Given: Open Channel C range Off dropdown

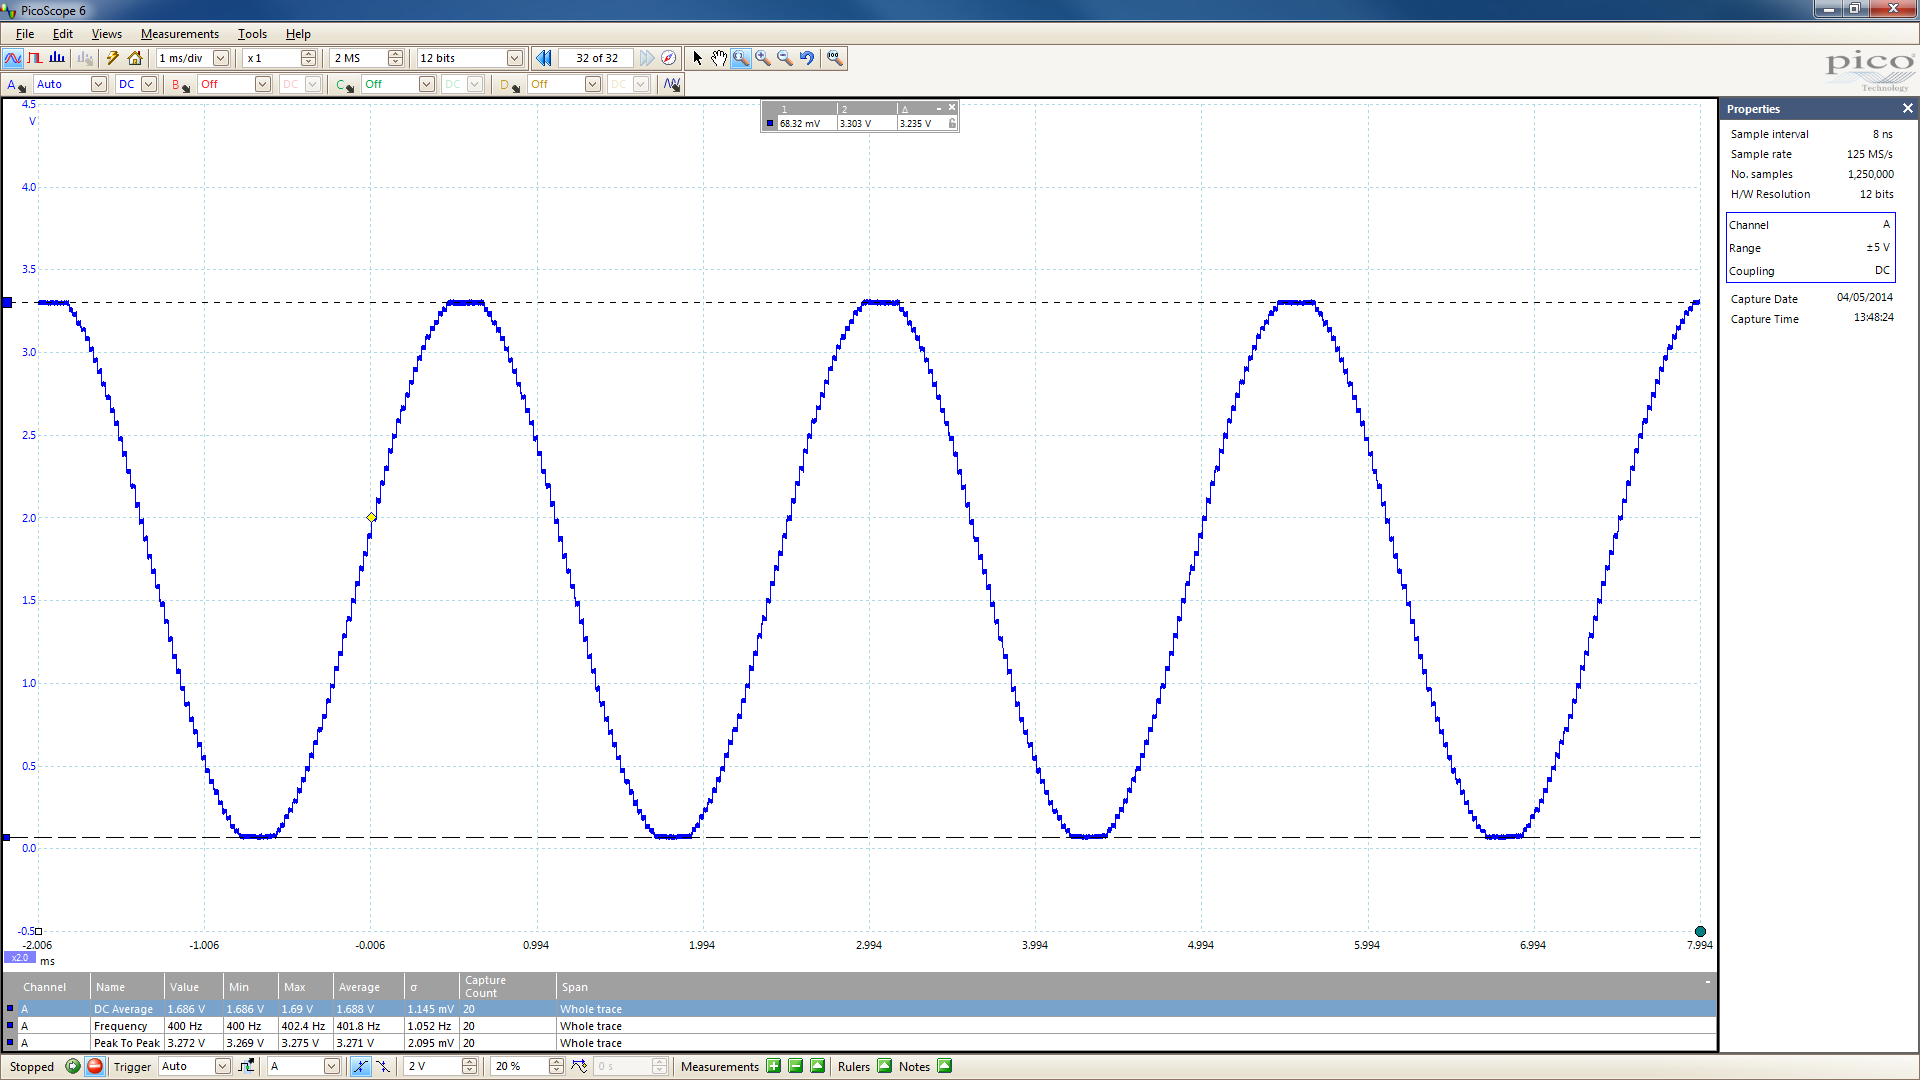Looking at the screenshot, I should point(426,85).
